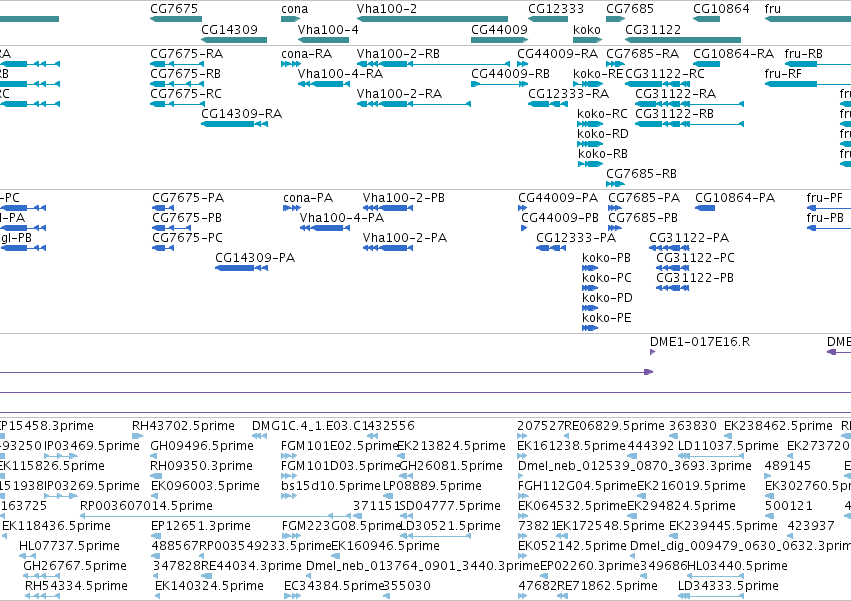The image size is (851, 601).
Task: Select transcript Vha100-2-RB
Action: [398, 54]
